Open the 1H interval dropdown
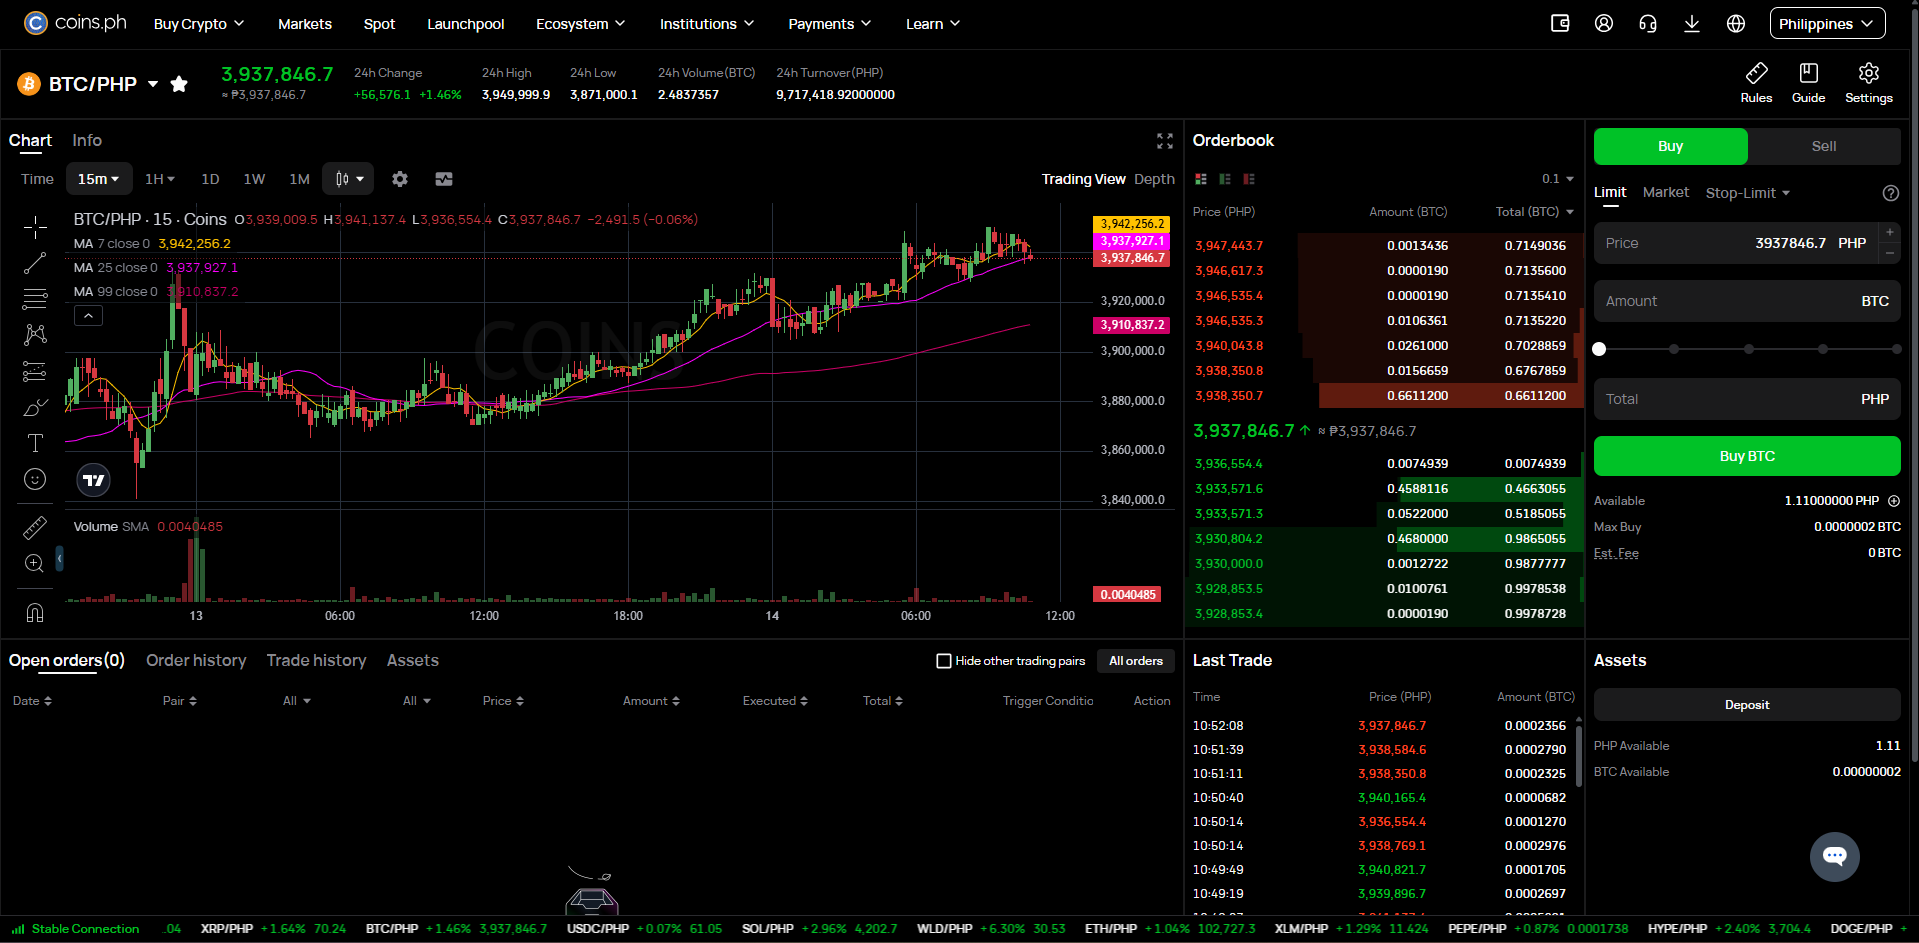 159,179
